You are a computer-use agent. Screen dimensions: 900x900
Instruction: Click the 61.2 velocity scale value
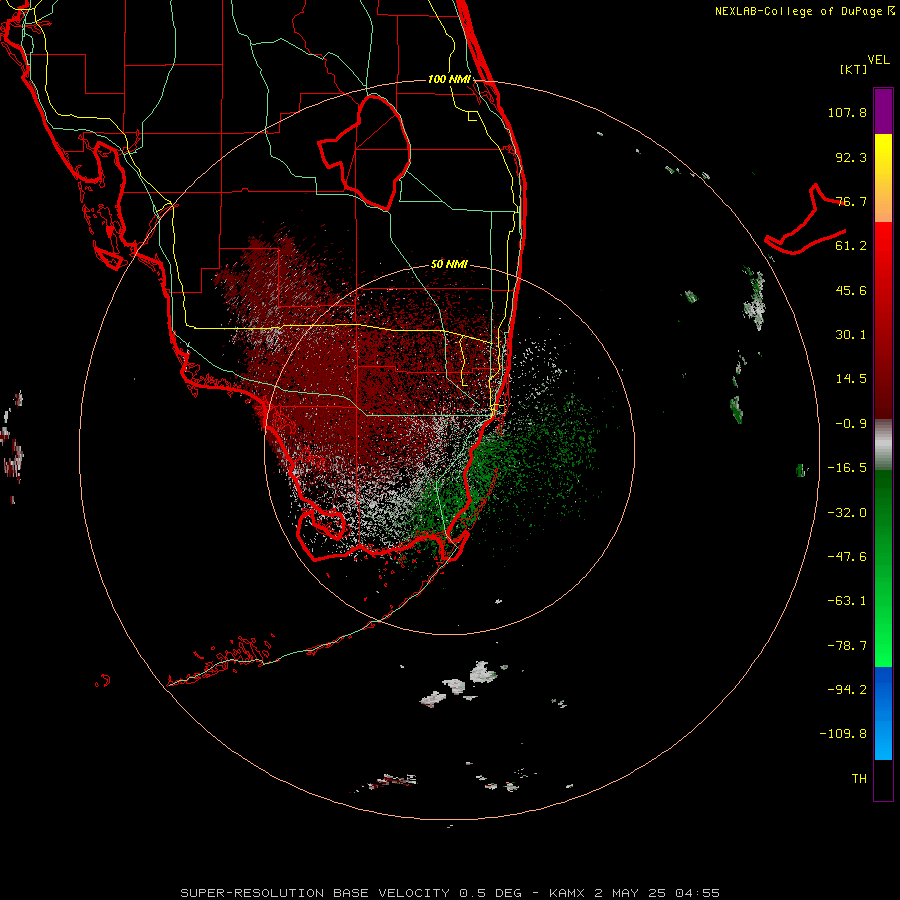(x=851, y=246)
